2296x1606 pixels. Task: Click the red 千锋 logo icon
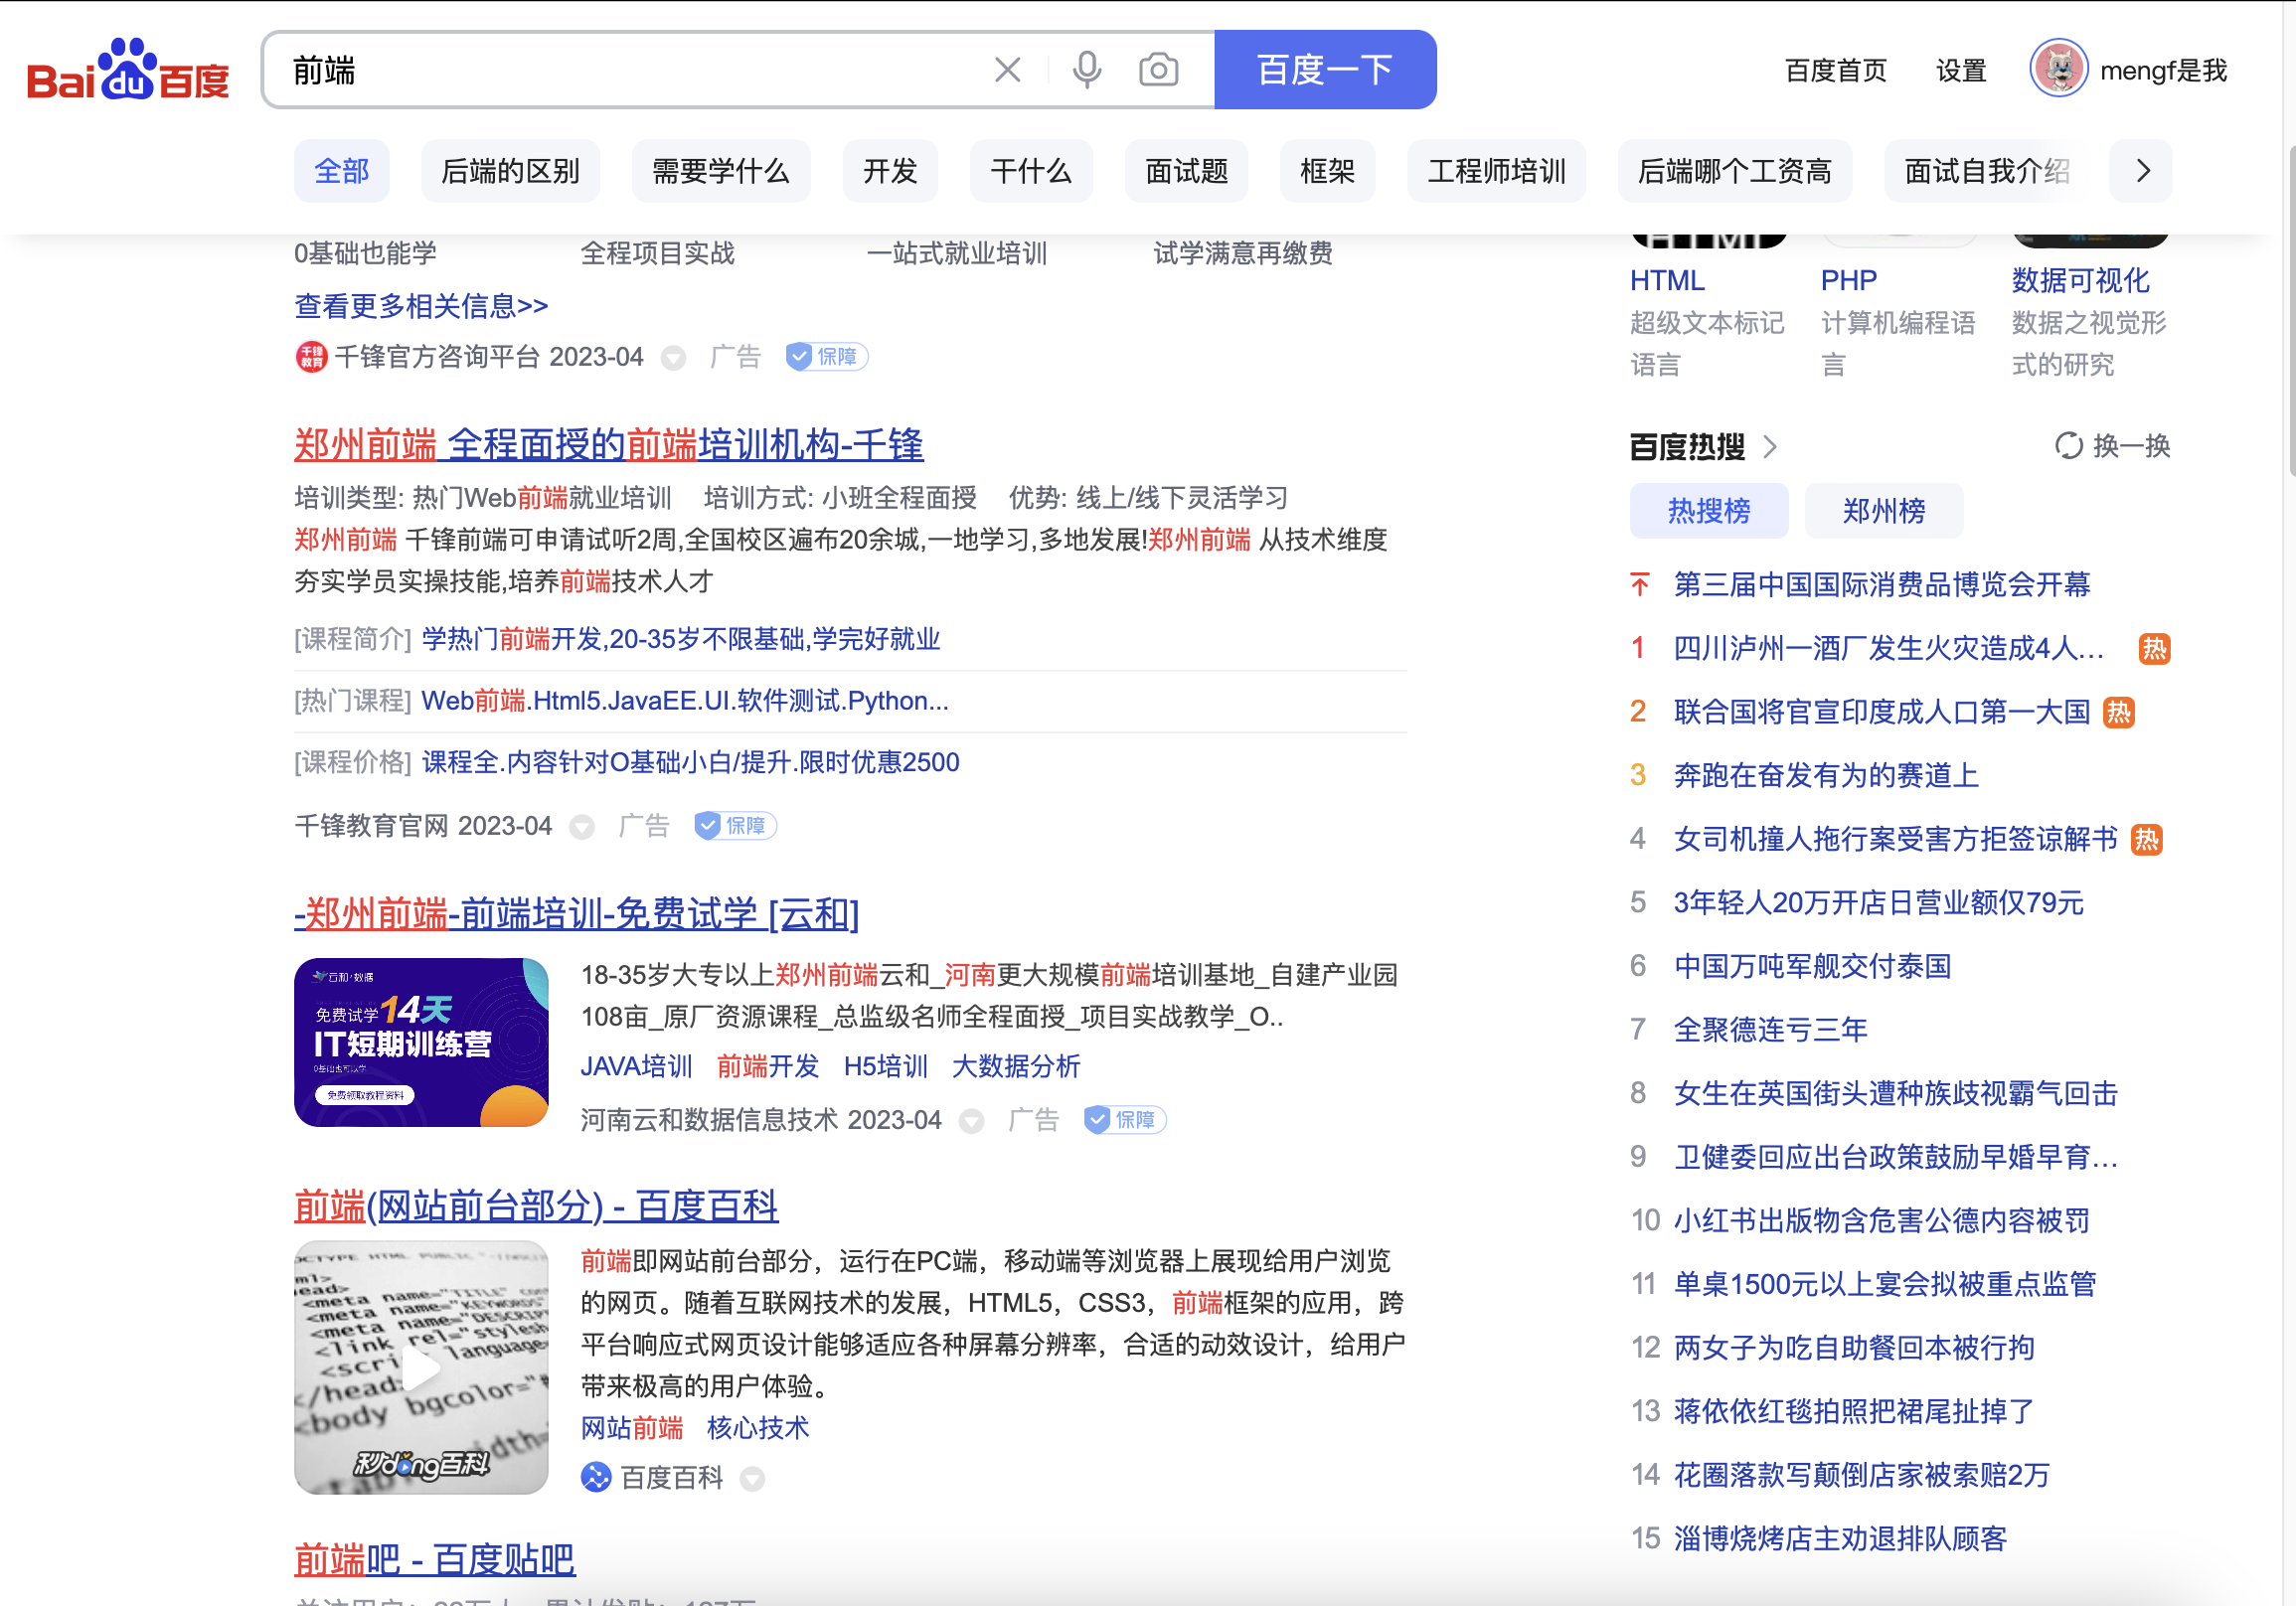(x=311, y=356)
